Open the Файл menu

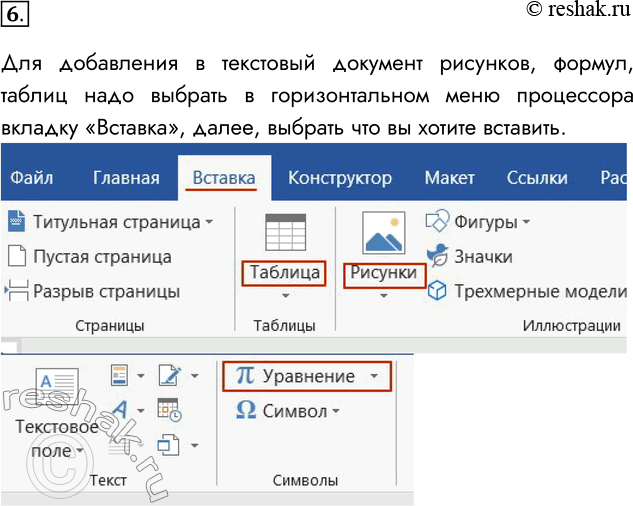click(x=32, y=178)
